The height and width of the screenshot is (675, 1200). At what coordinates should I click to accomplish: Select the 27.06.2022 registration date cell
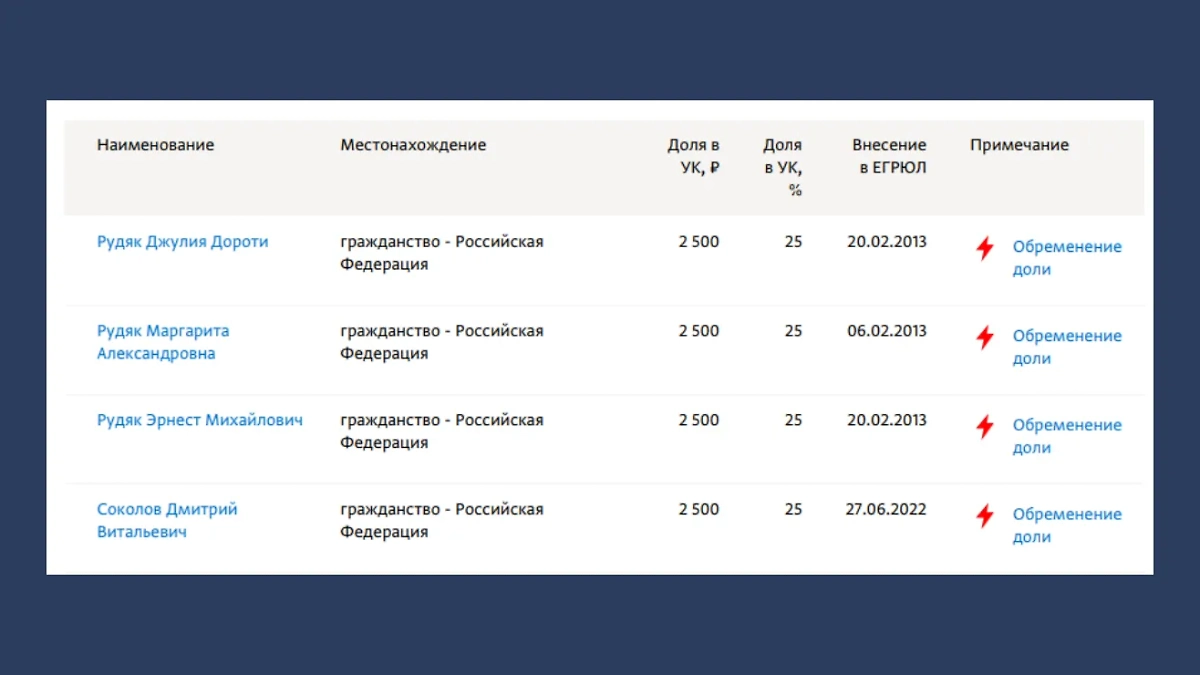(x=885, y=509)
